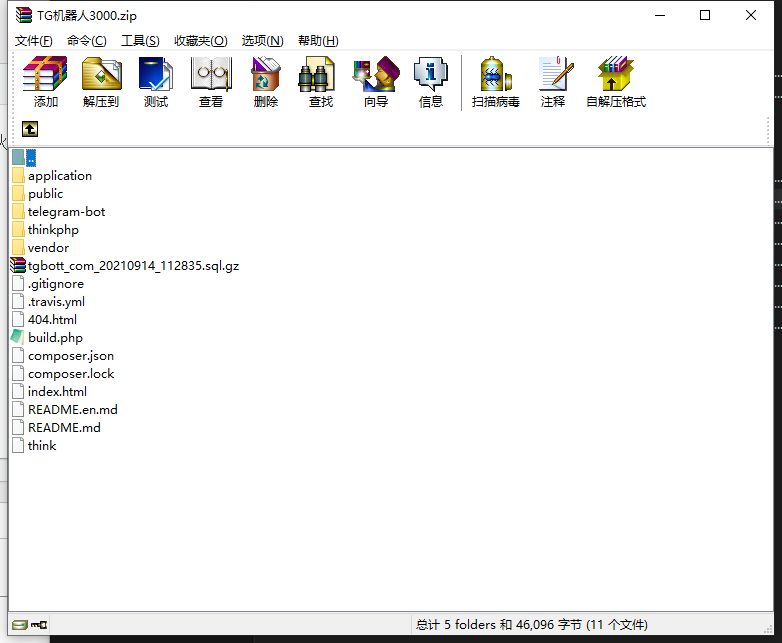The height and width of the screenshot is (643, 782).
Task: Open the Options (选项) menu
Action: pyautogui.click(x=262, y=41)
